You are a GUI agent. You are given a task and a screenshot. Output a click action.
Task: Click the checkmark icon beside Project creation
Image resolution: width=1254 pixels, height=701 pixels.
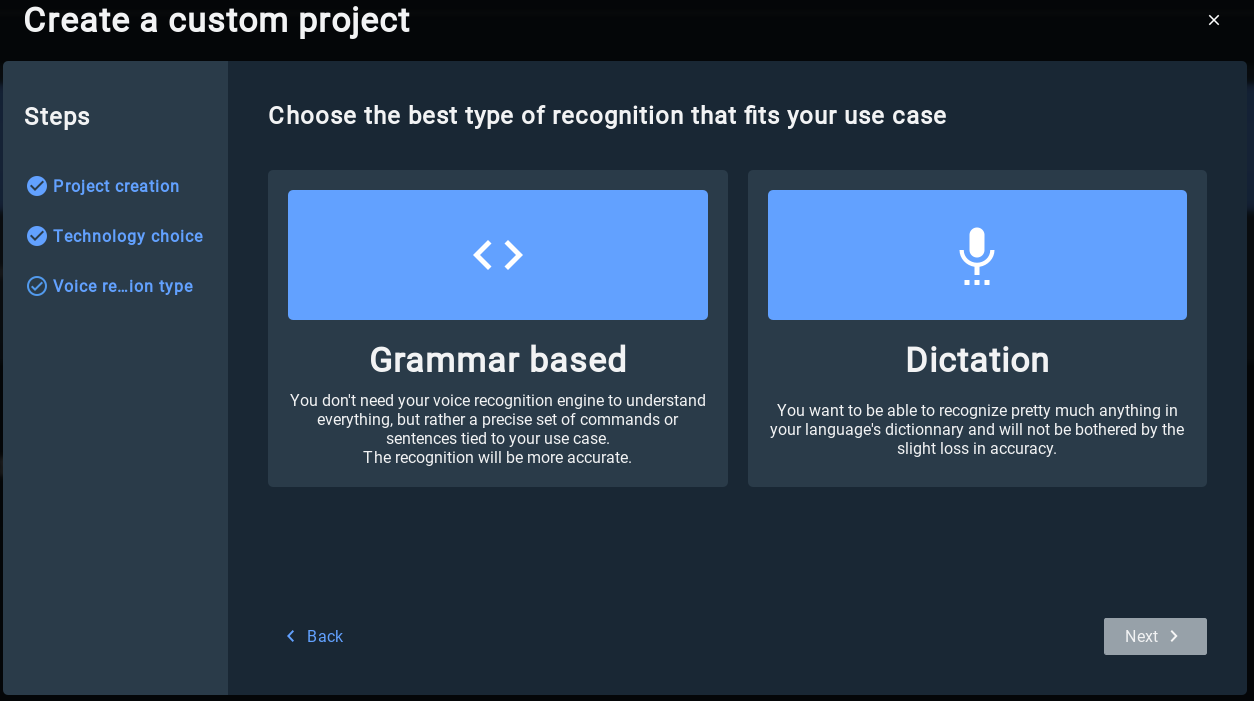pyautogui.click(x=37, y=186)
